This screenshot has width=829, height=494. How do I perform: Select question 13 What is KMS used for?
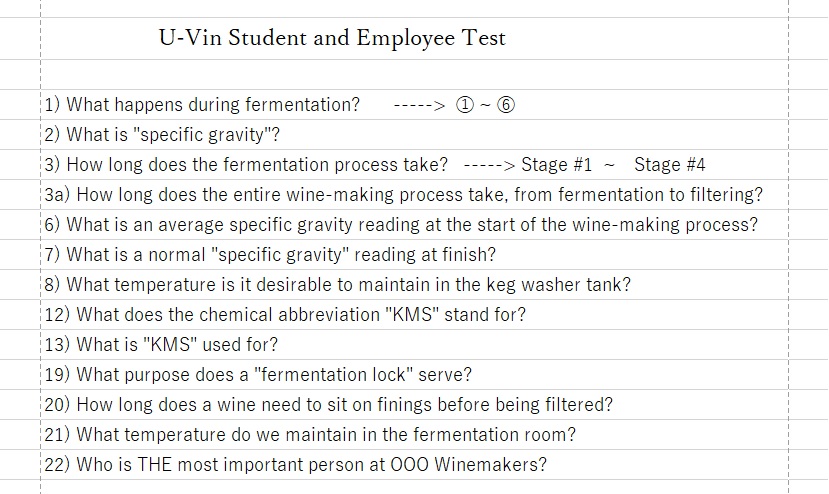click(x=161, y=345)
